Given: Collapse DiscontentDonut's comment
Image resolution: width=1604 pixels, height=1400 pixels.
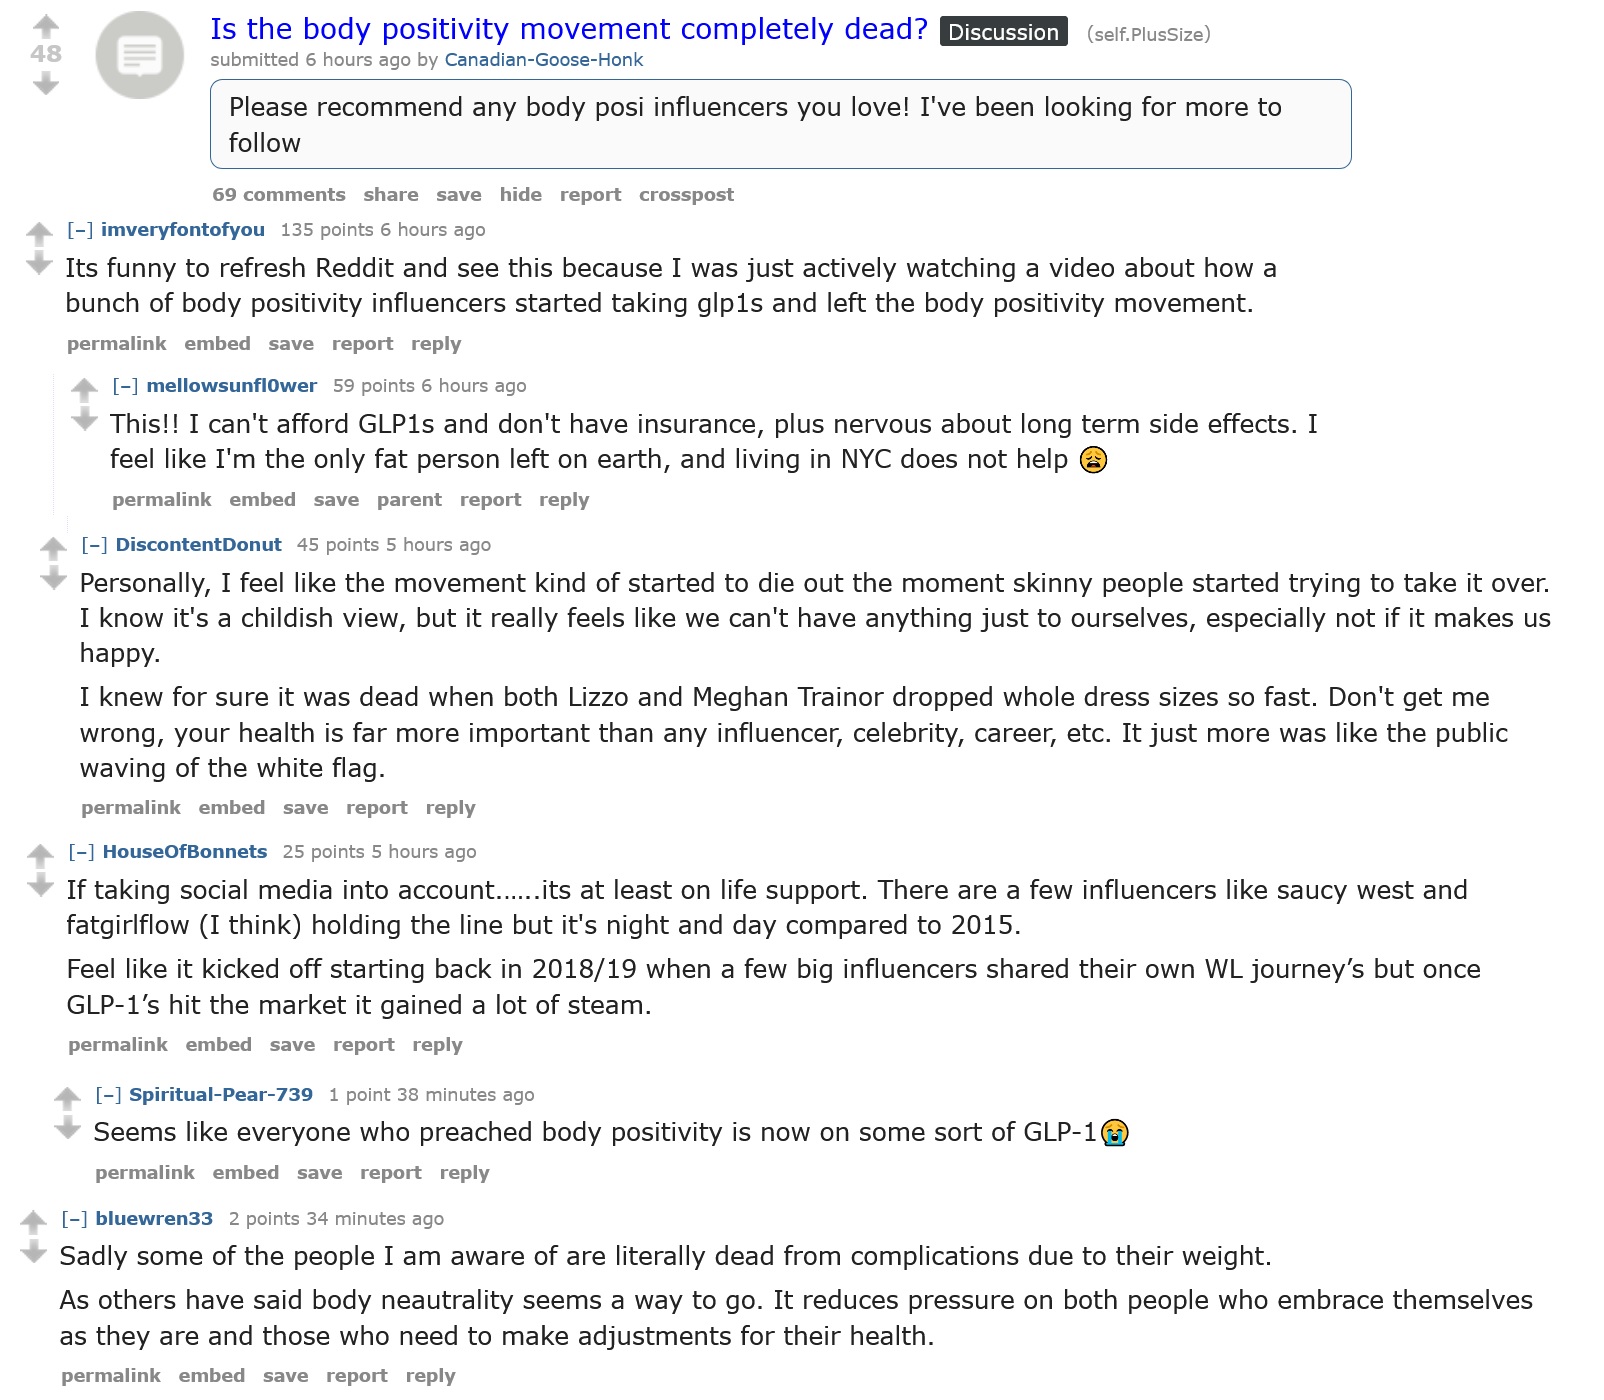Looking at the screenshot, I should pyautogui.click(x=94, y=545).
